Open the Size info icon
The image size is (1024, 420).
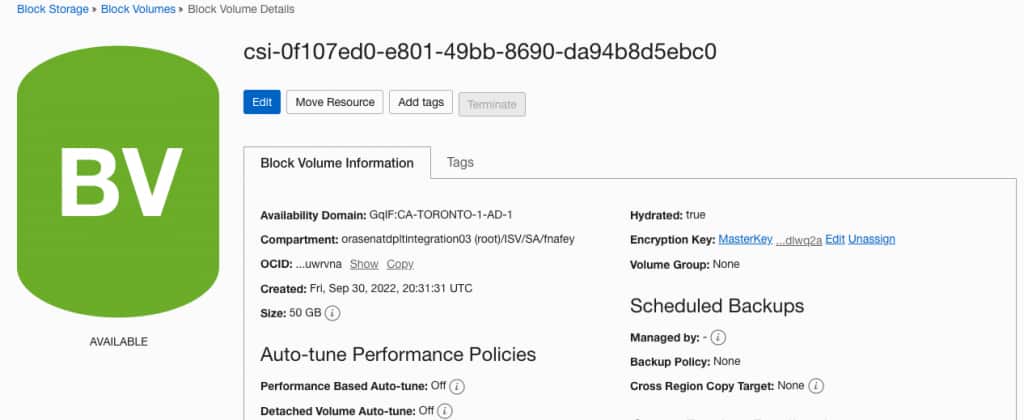pos(332,314)
